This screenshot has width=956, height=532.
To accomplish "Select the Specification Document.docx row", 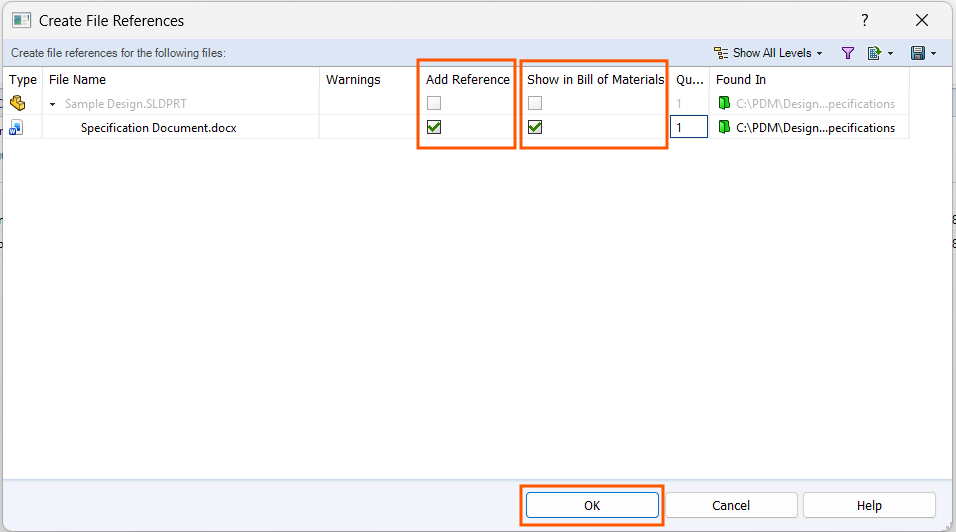I will [456, 127].
